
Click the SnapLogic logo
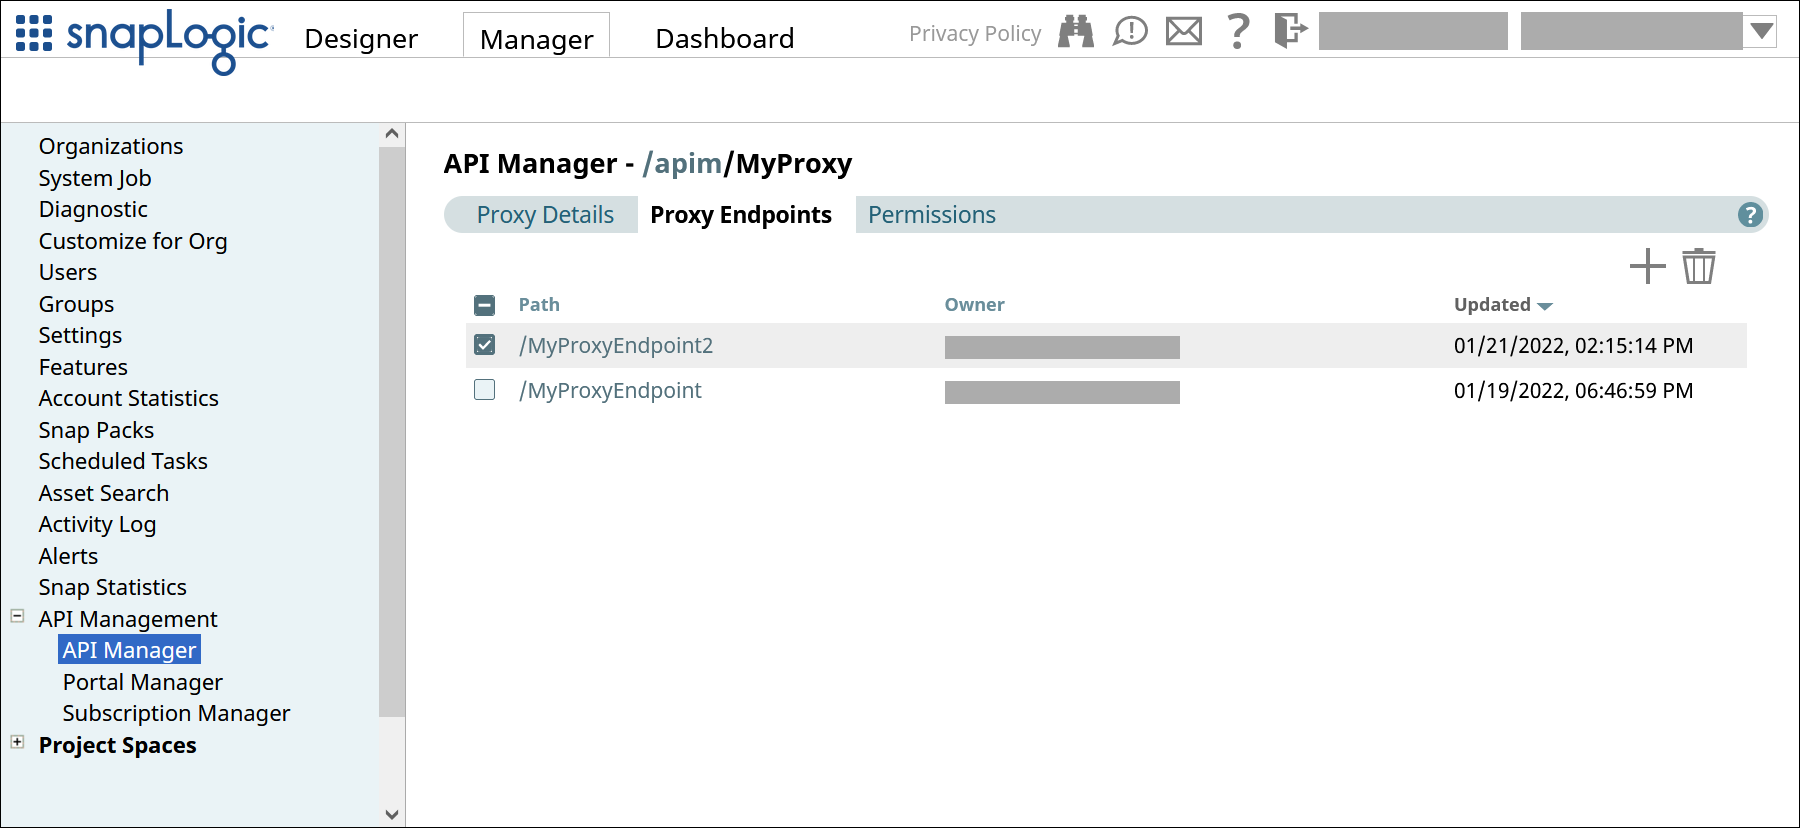(x=168, y=40)
